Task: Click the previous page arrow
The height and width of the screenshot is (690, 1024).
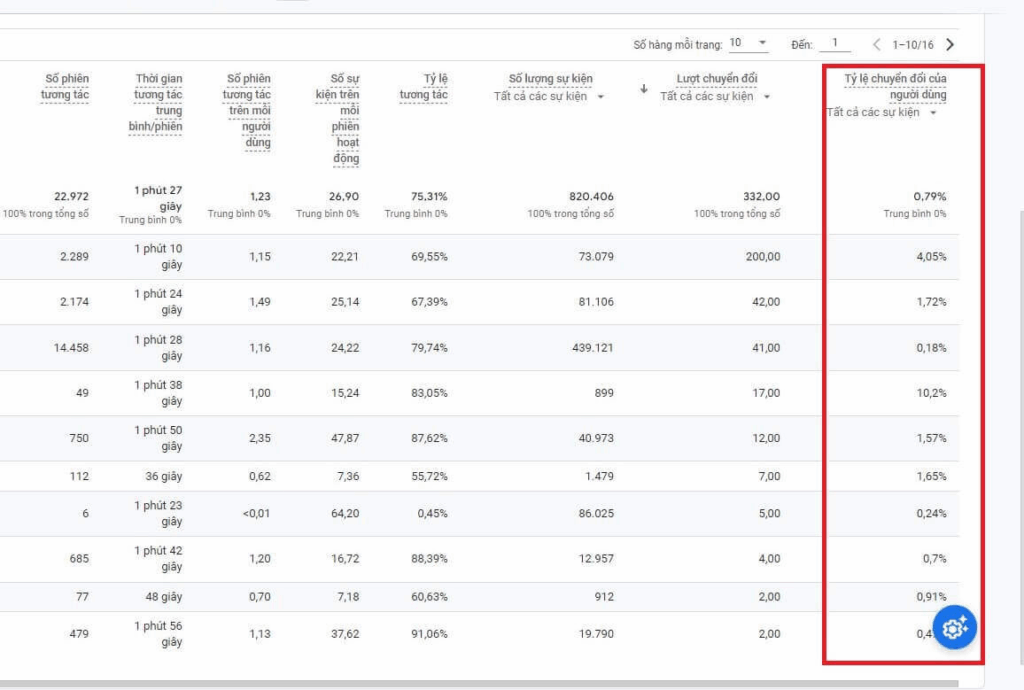Action: click(877, 44)
